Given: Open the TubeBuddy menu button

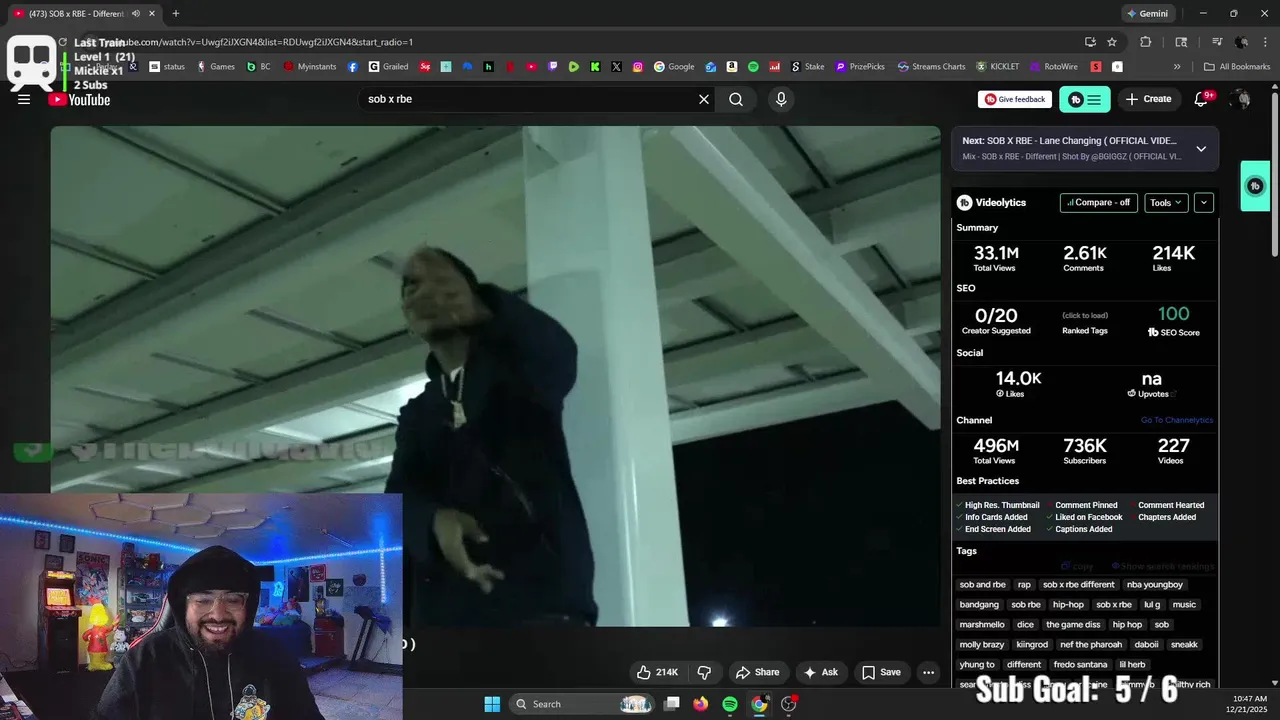Looking at the screenshot, I should (x=1085, y=99).
